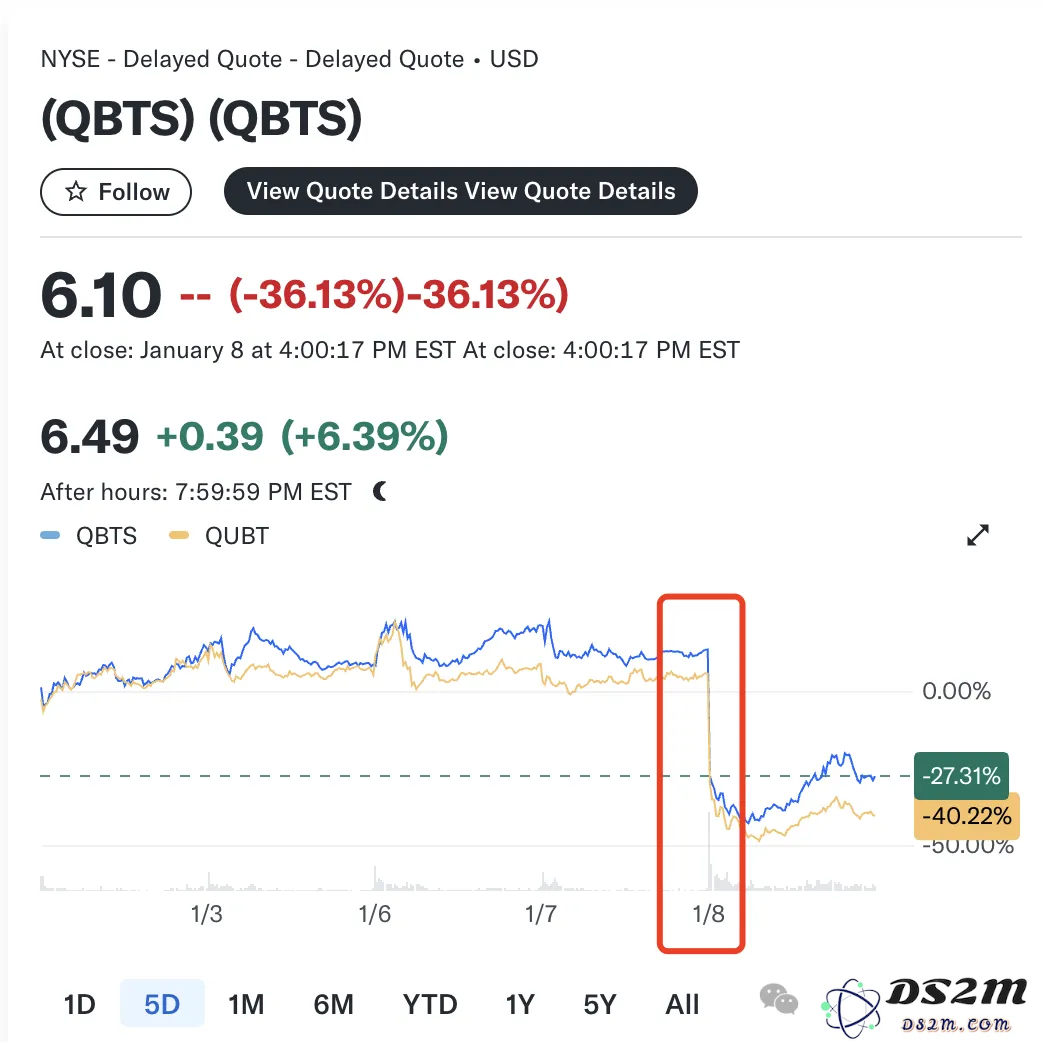Viewport: 1044px width, 1042px height.
Task: Select the 5Y time range
Action: click(x=600, y=1004)
